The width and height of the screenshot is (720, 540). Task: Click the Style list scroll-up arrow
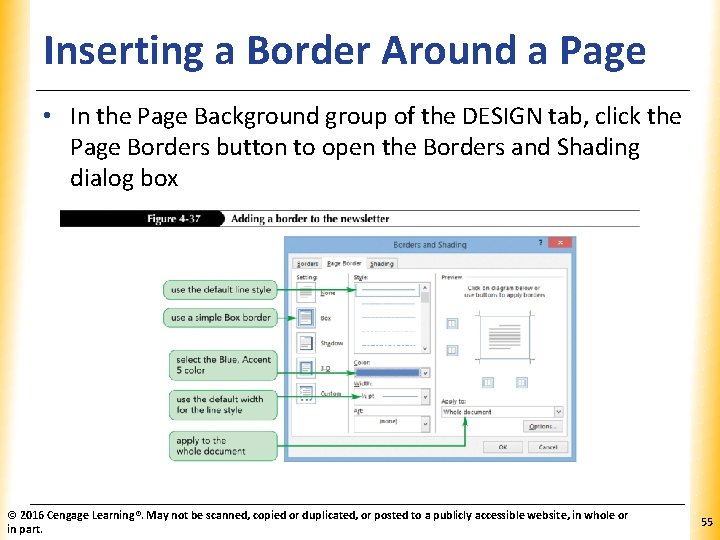point(425,287)
